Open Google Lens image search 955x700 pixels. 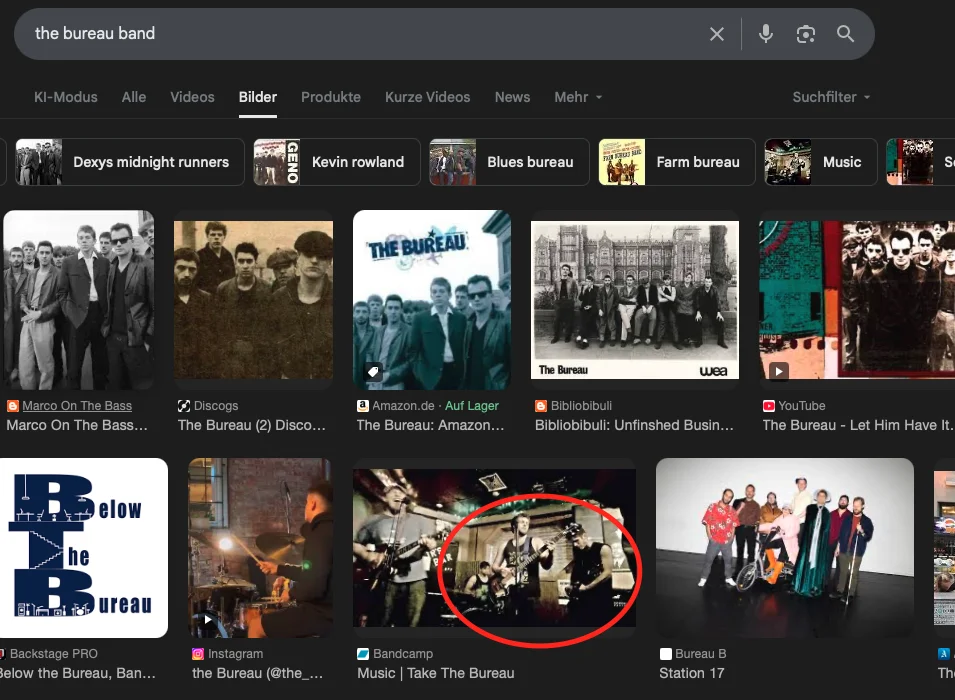(806, 34)
